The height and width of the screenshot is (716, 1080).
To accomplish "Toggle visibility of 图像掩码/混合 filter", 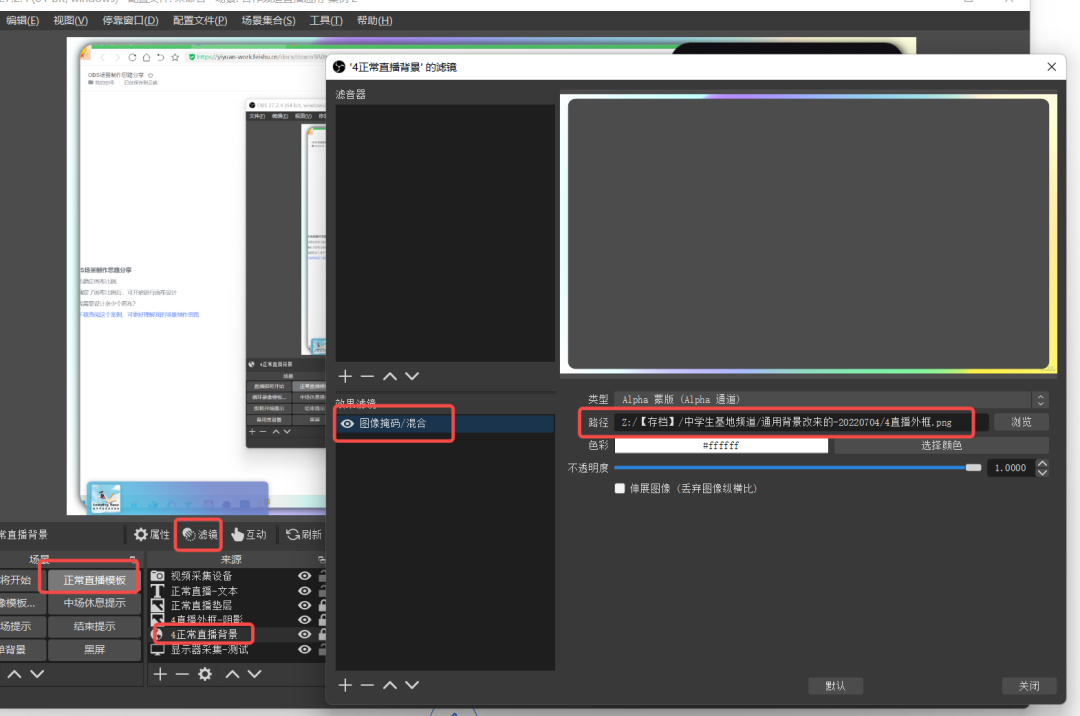I will [347, 424].
